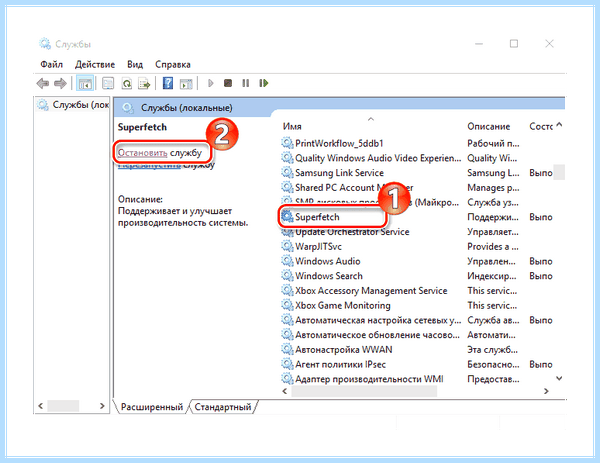Select Quality Windows Audio Video Experience service

pos(378,158)
